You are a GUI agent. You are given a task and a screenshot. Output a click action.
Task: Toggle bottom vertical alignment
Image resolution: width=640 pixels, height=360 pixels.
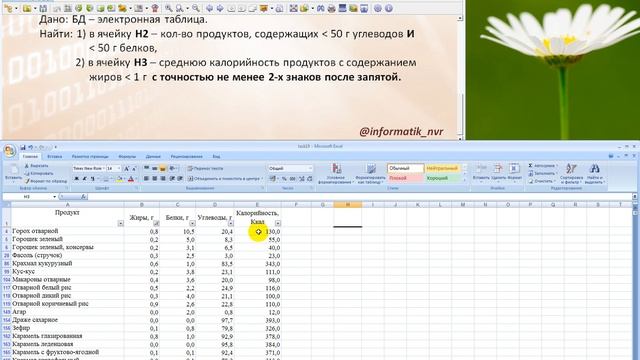tap(163, 169)
